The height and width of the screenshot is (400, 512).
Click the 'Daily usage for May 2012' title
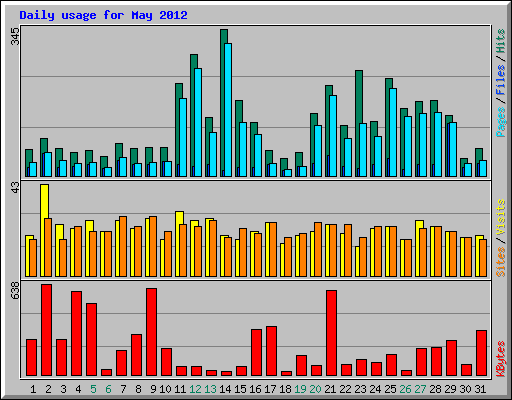point(103,15)
